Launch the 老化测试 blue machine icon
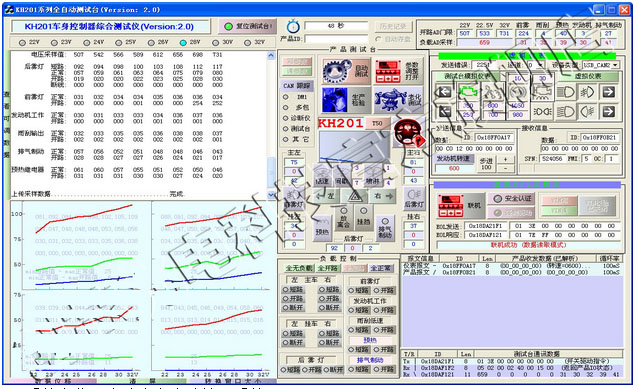Screen dimensions: 638x389 point(398,100)
